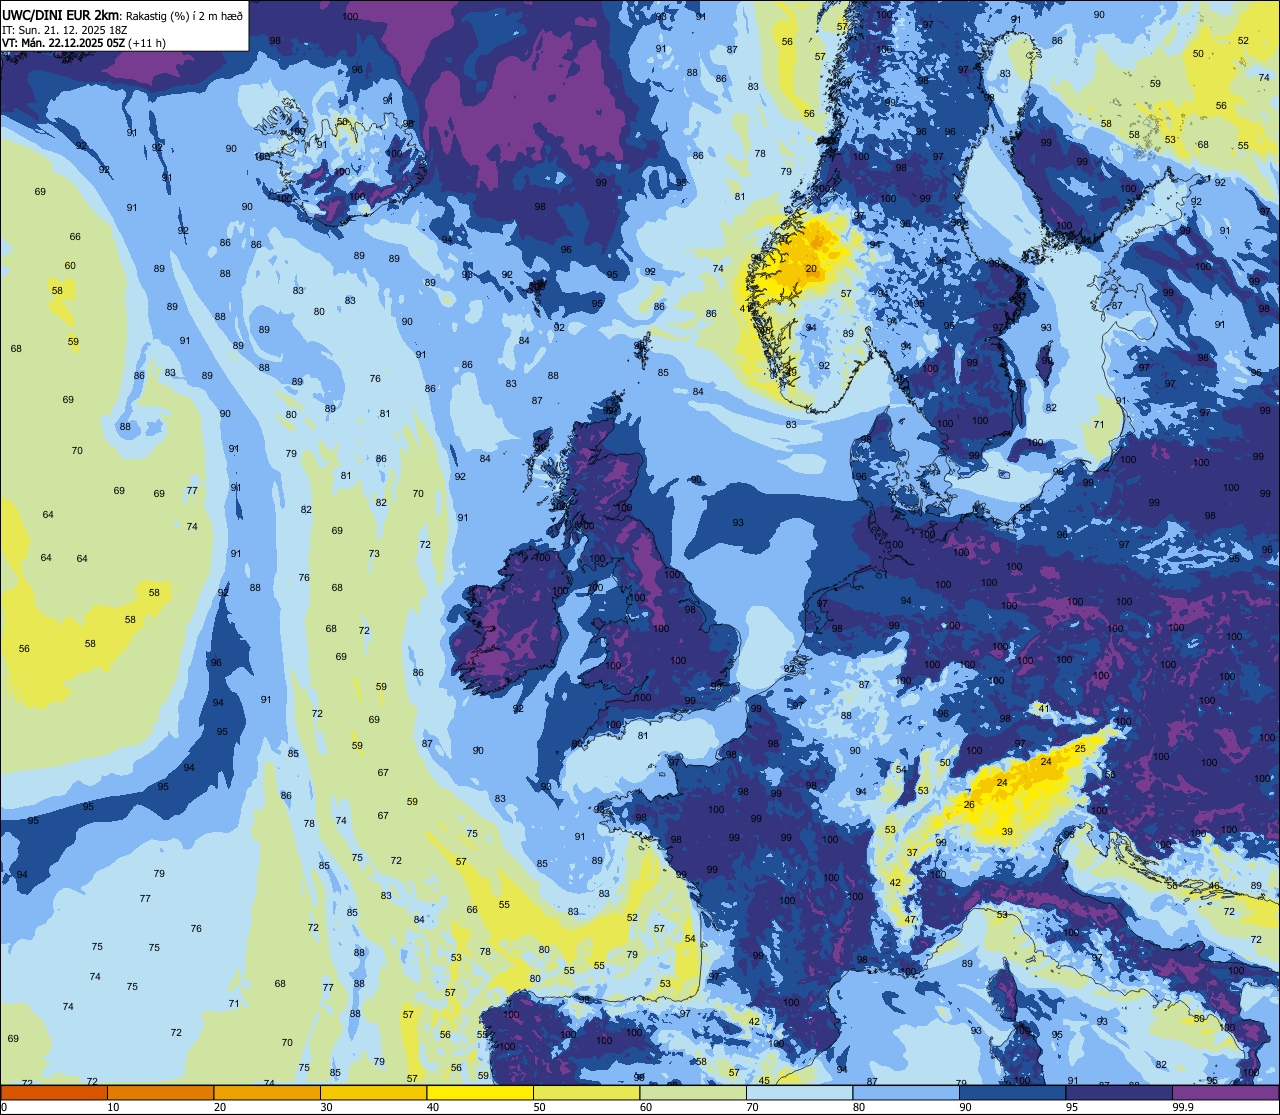Click the humidity value '25' over the Alps
The width and height of the screenshot is (1280, 1115).
click(x=1080, y=749)
